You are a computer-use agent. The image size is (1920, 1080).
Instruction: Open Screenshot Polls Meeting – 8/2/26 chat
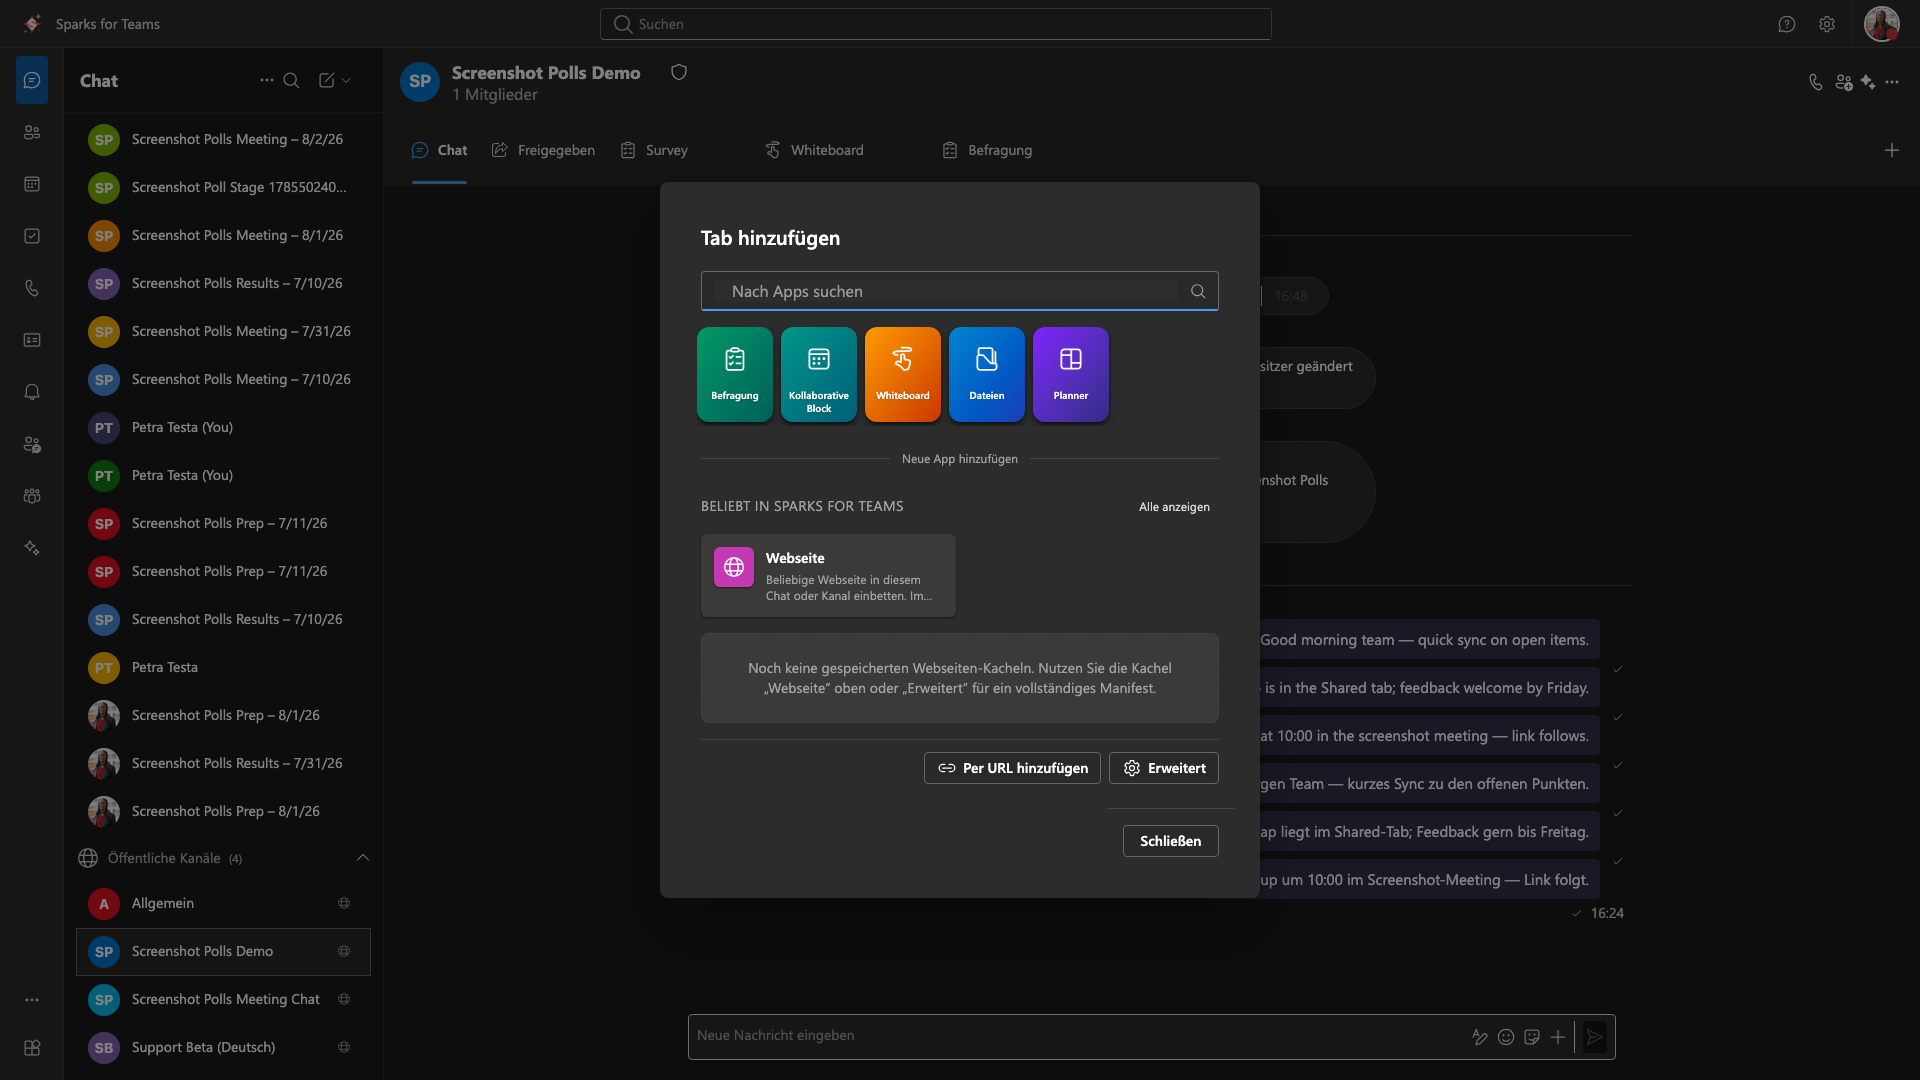pos(223,139)
